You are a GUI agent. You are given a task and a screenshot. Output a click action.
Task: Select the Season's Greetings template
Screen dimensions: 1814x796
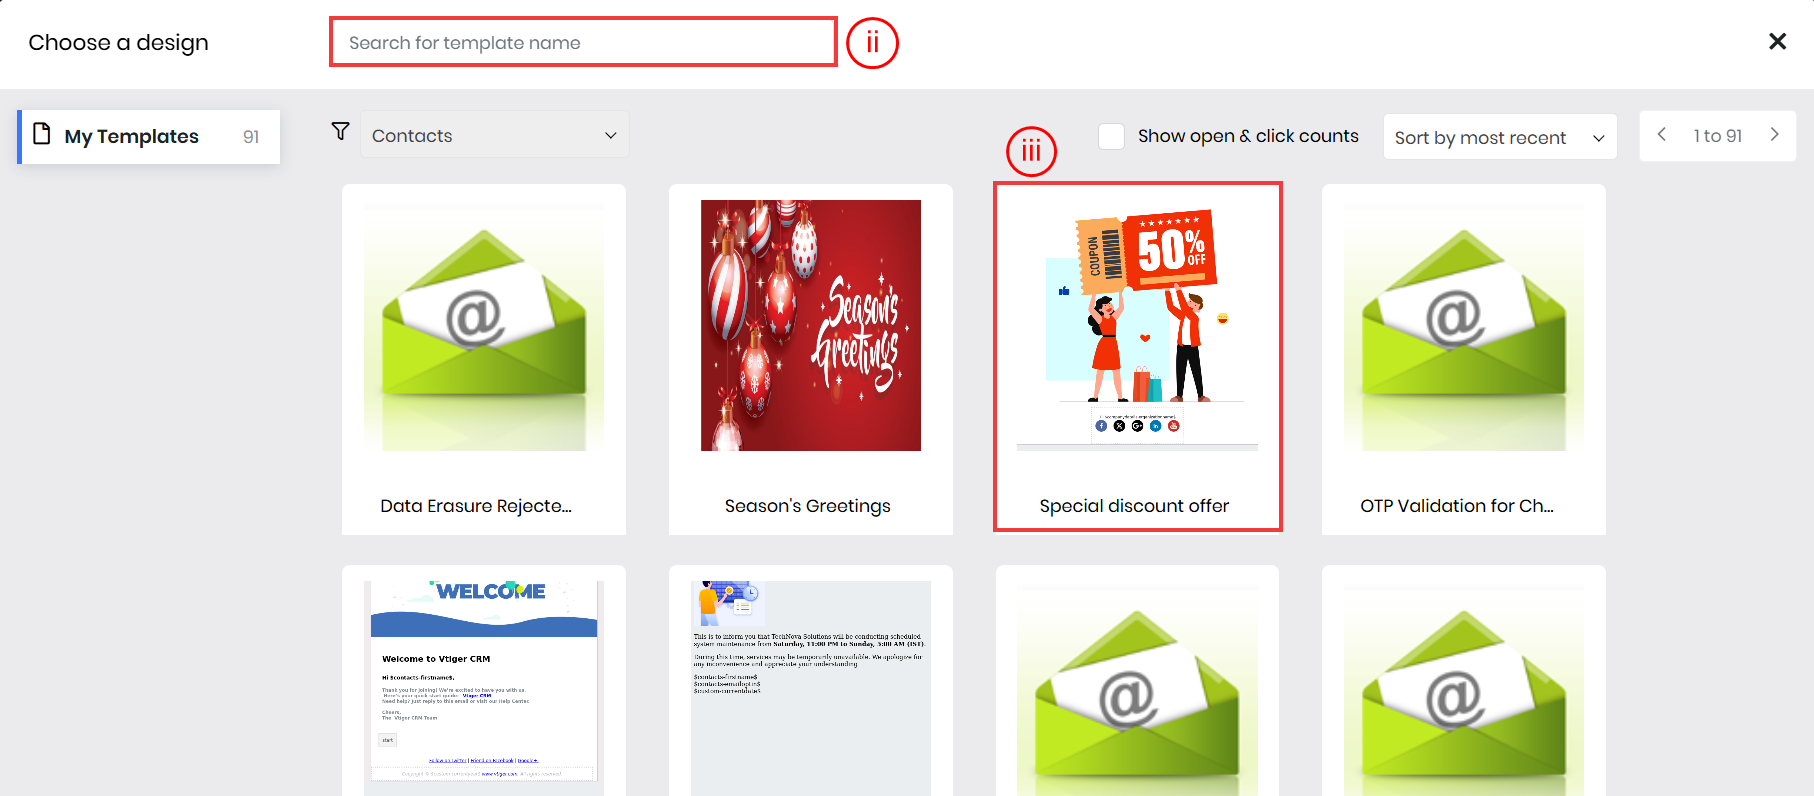(x=810, y=326)
